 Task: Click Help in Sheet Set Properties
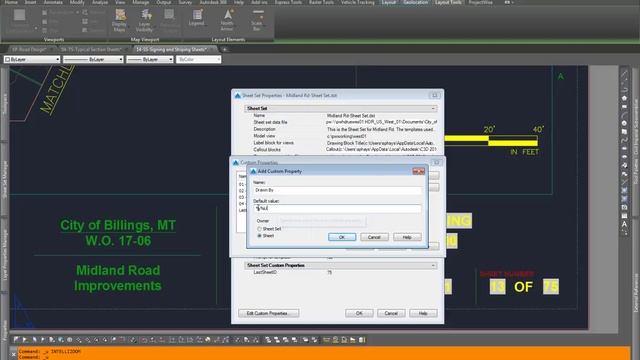coord(423,313)
